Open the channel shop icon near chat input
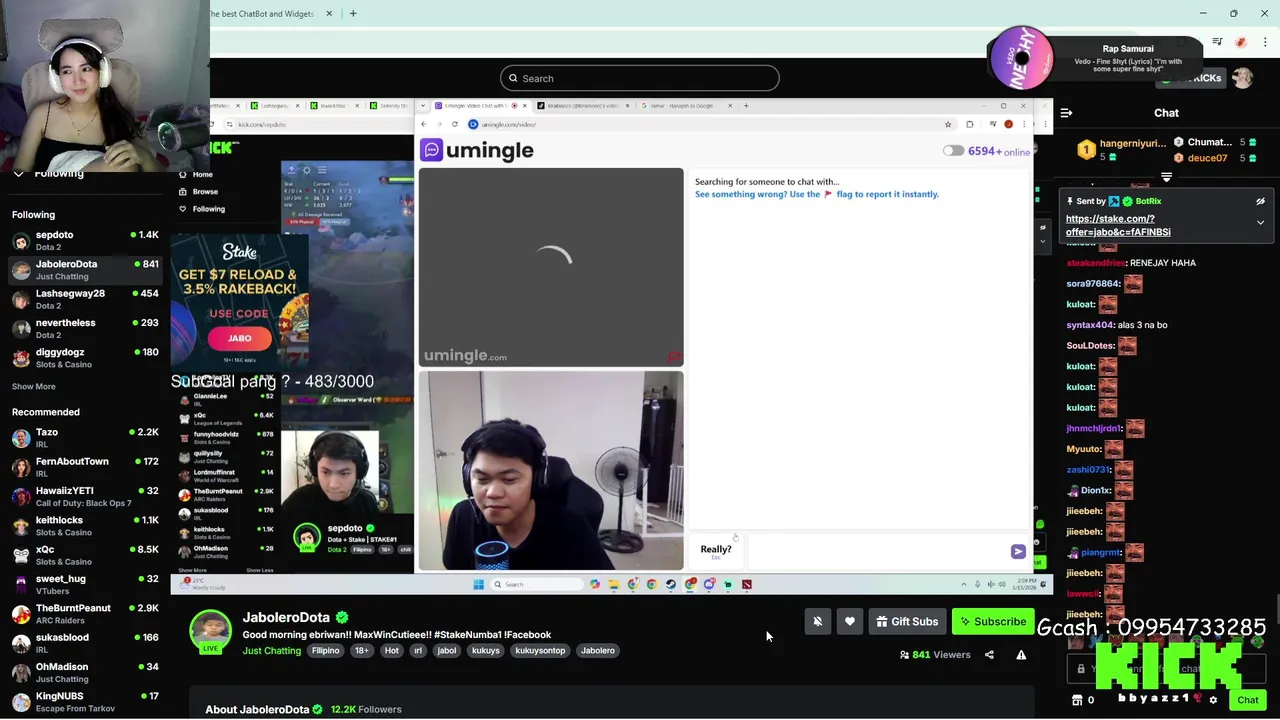This screenshot has width=1280, height=720. pyautogui.click(x=1077, y=700)
